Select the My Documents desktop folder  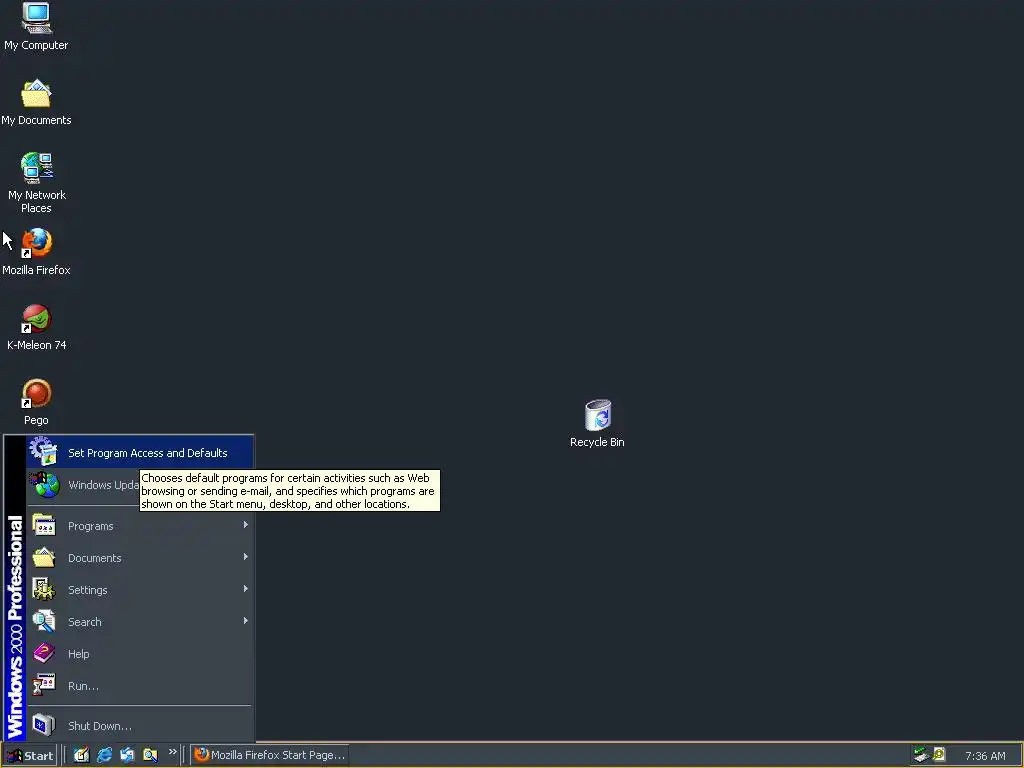pyautogui.click(x=36, y=102)
